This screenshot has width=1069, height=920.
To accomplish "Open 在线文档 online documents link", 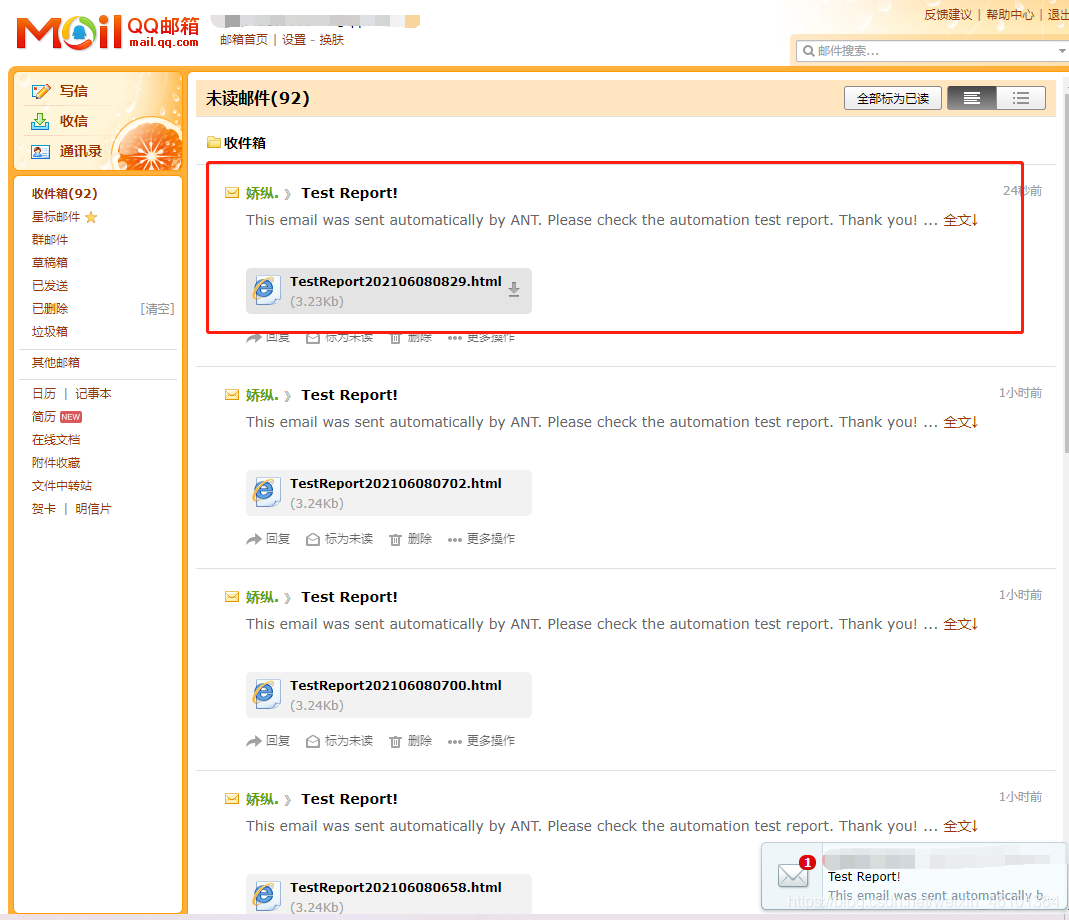I will [56, 440].
